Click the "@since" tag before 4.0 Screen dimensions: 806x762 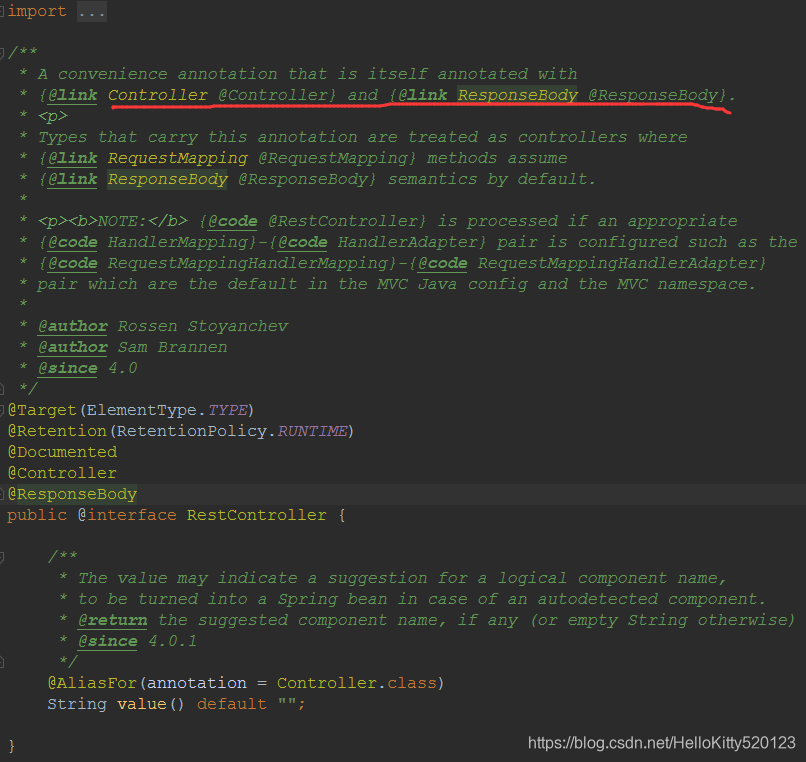tap(67, 368)
